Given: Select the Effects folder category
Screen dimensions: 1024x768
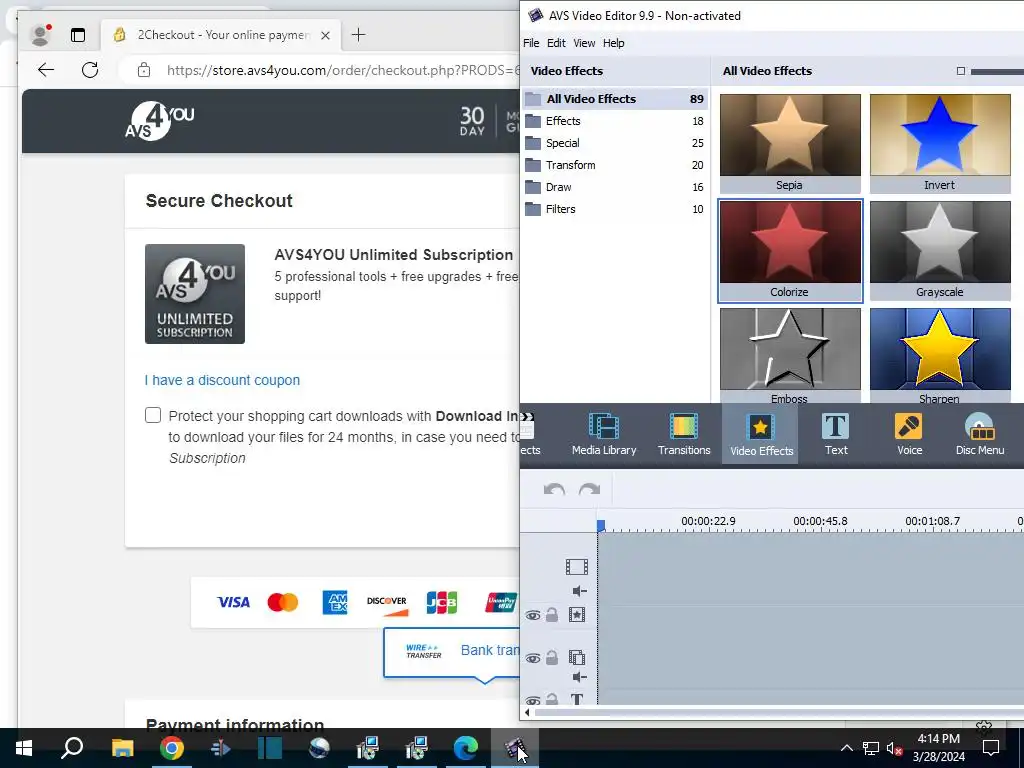Looking at the screenshot, I should [x=615, y=121].
